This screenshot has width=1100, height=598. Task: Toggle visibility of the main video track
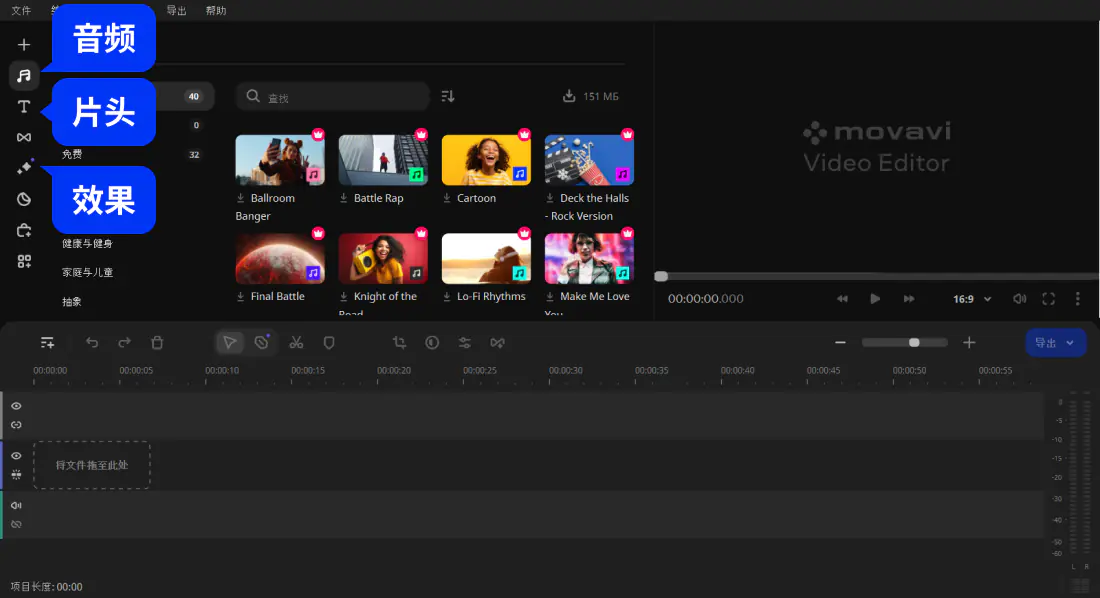click(16, 456)
